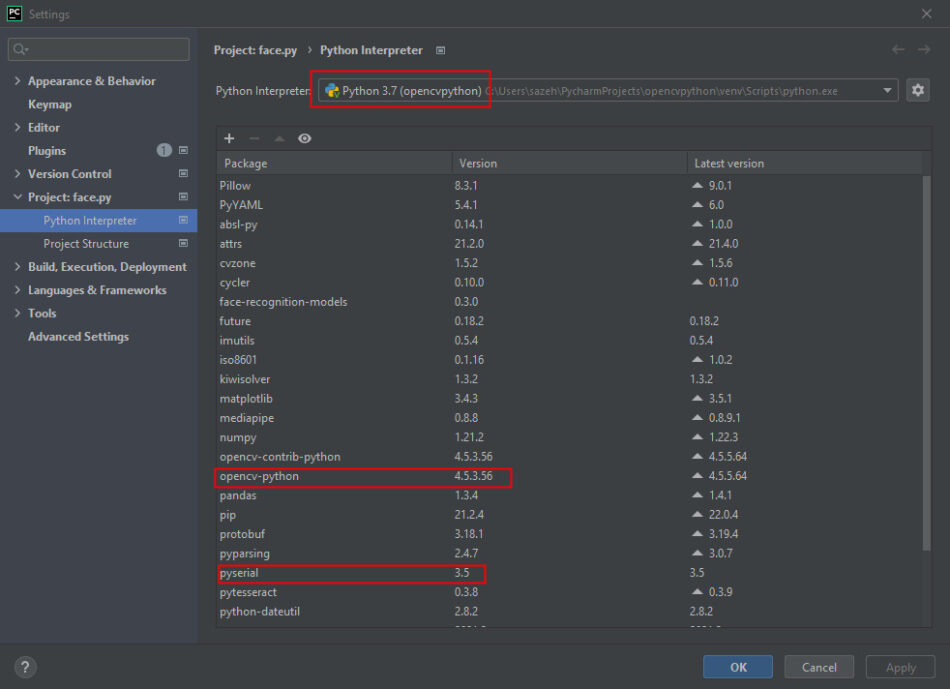Click the add package plus icon

tap(229, 139)
